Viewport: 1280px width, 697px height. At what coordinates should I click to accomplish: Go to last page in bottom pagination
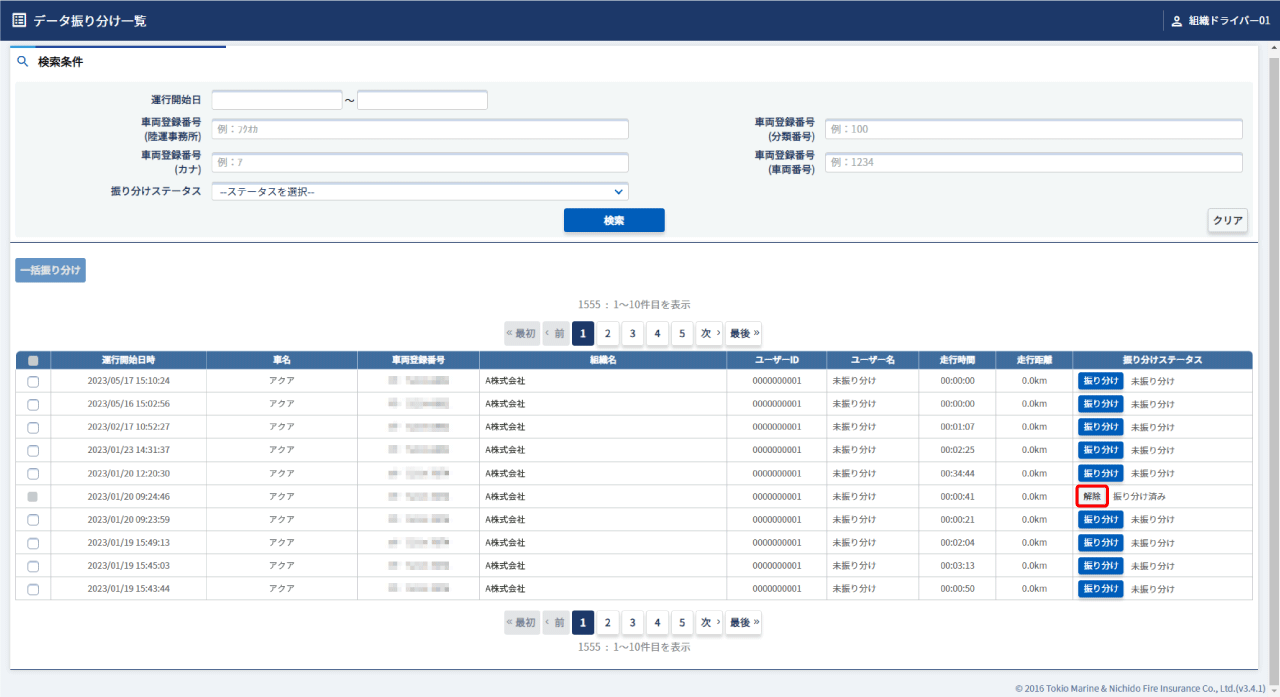pos(743,622)
